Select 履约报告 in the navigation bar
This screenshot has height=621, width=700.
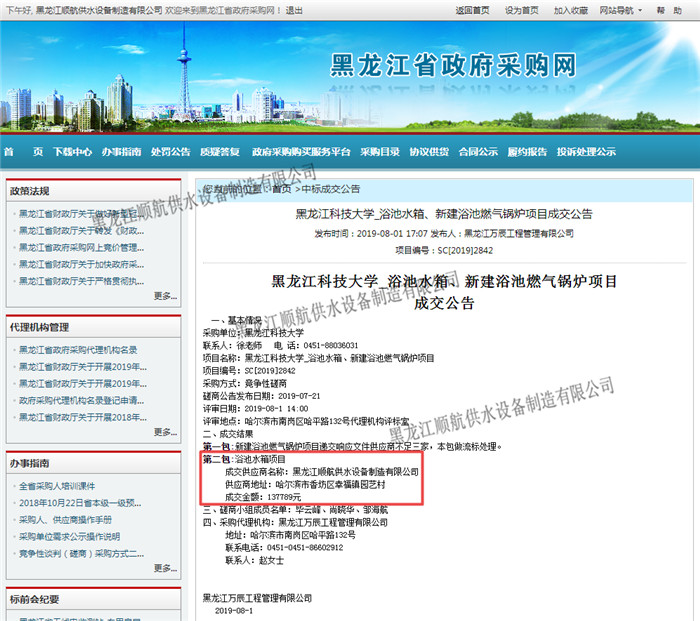click(x=527, y=152)
